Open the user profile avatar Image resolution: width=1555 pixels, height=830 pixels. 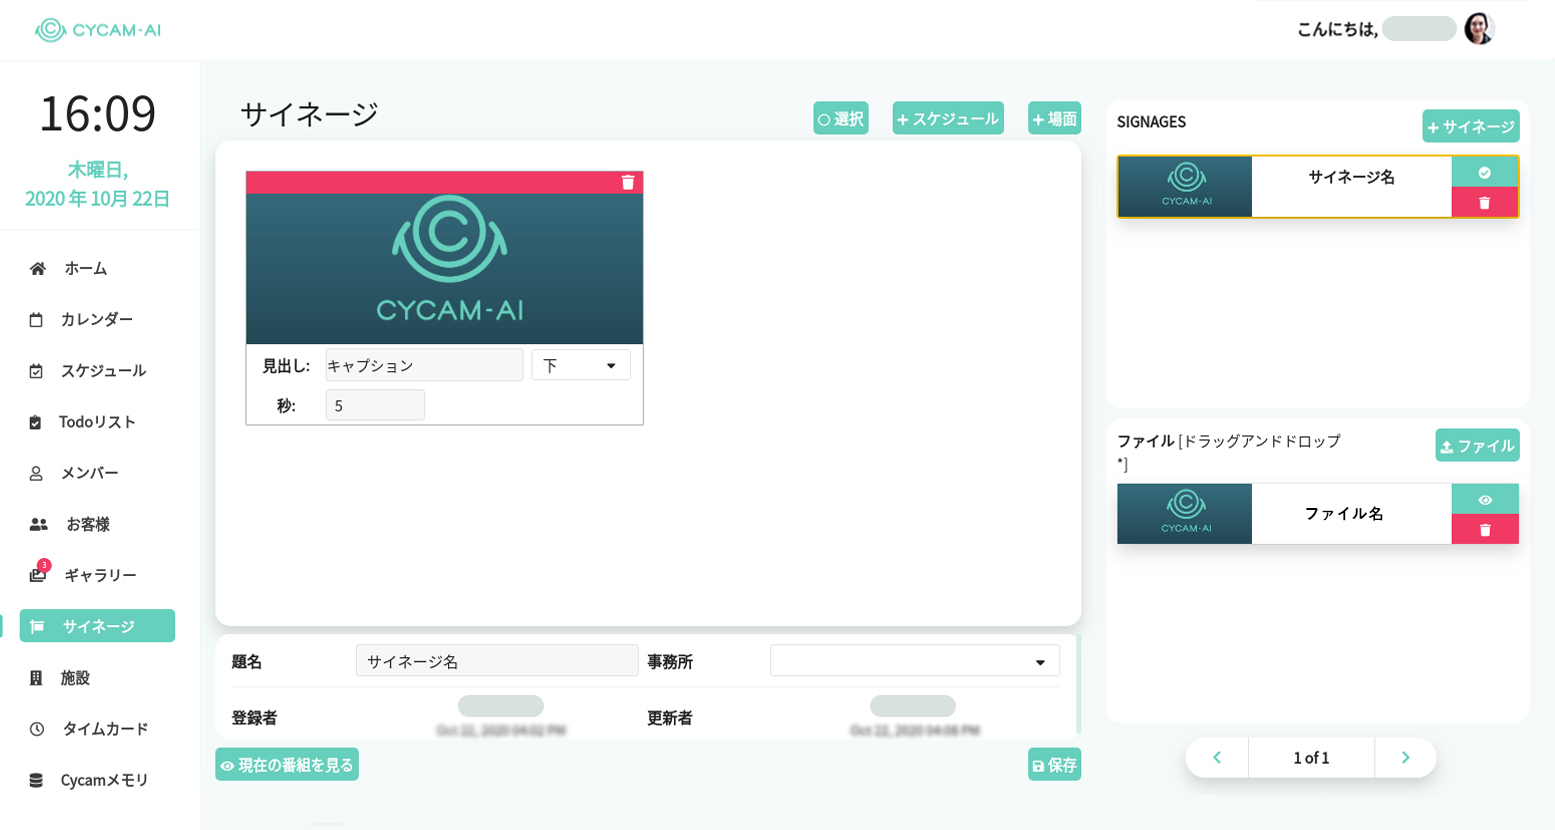point(1479,29)
